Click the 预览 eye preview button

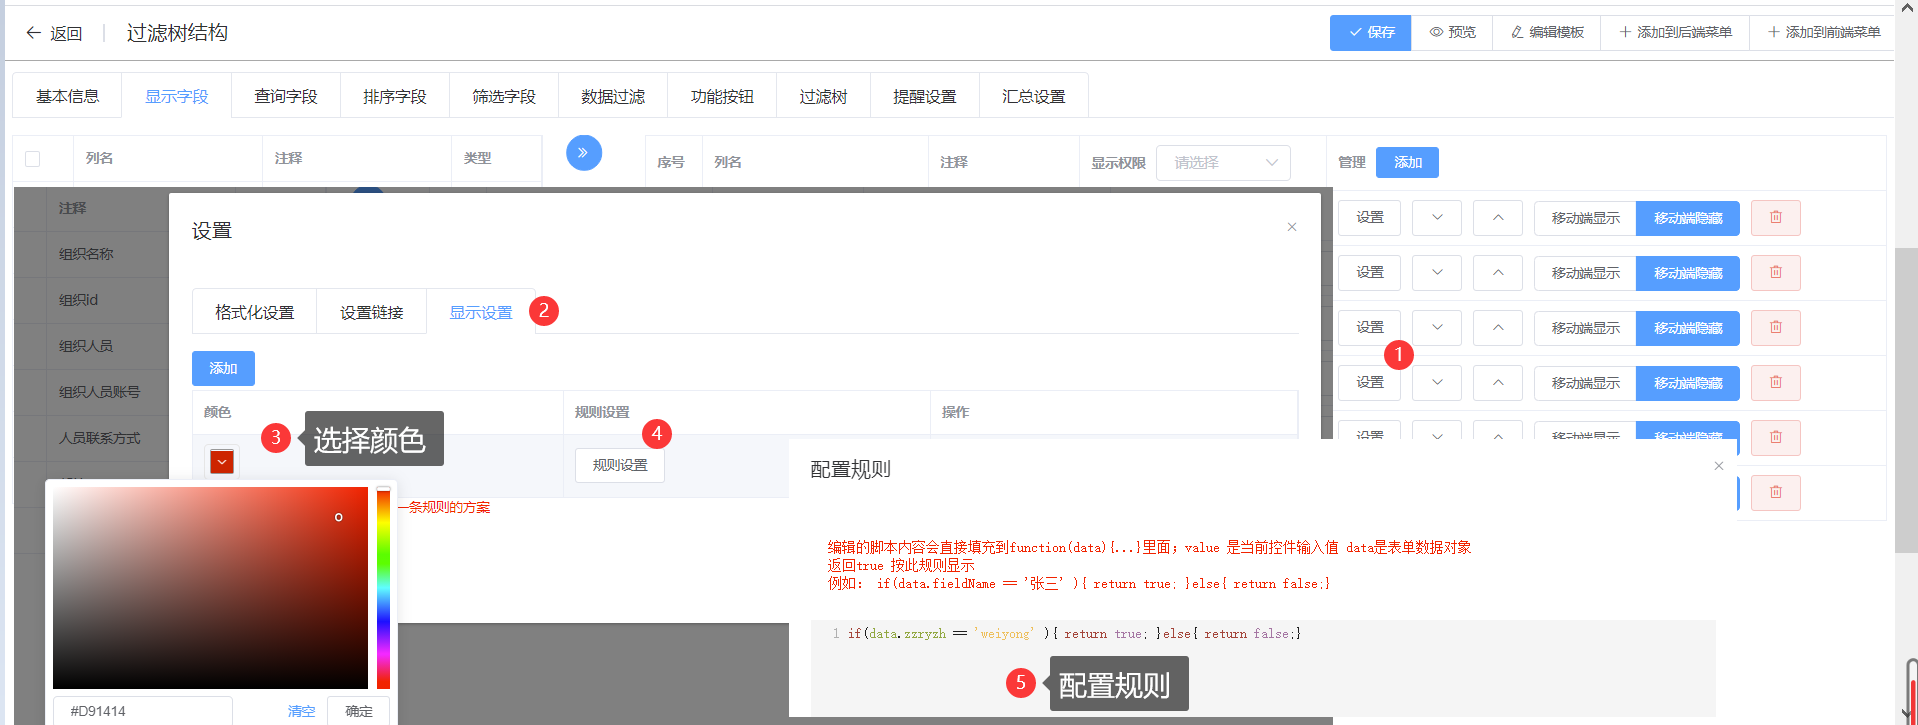pos(1452,33)
